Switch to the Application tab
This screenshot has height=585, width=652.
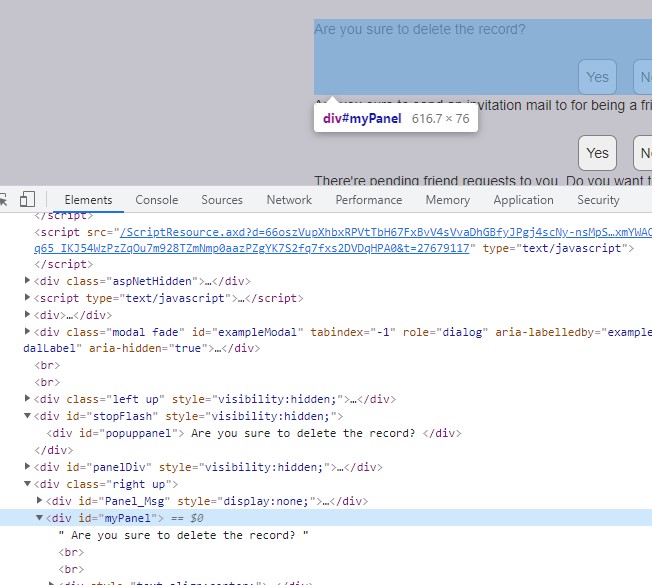[x=524, y=200]
